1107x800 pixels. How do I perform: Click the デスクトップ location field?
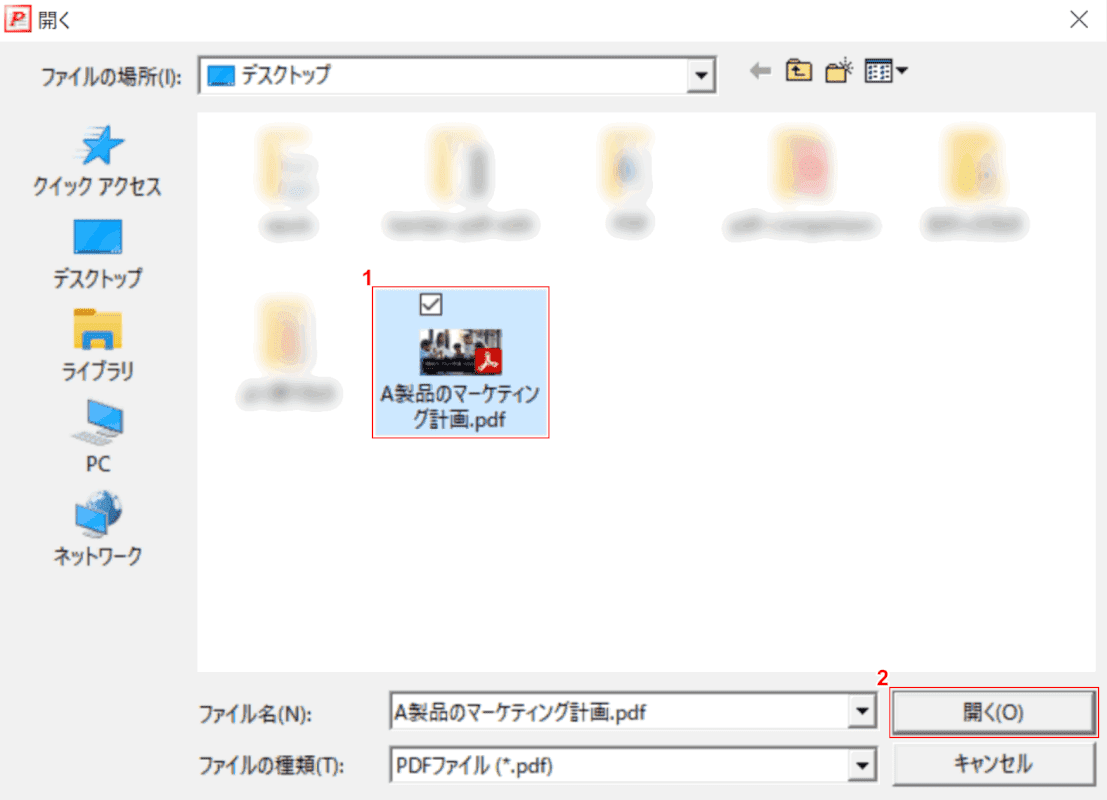point(444,75)
